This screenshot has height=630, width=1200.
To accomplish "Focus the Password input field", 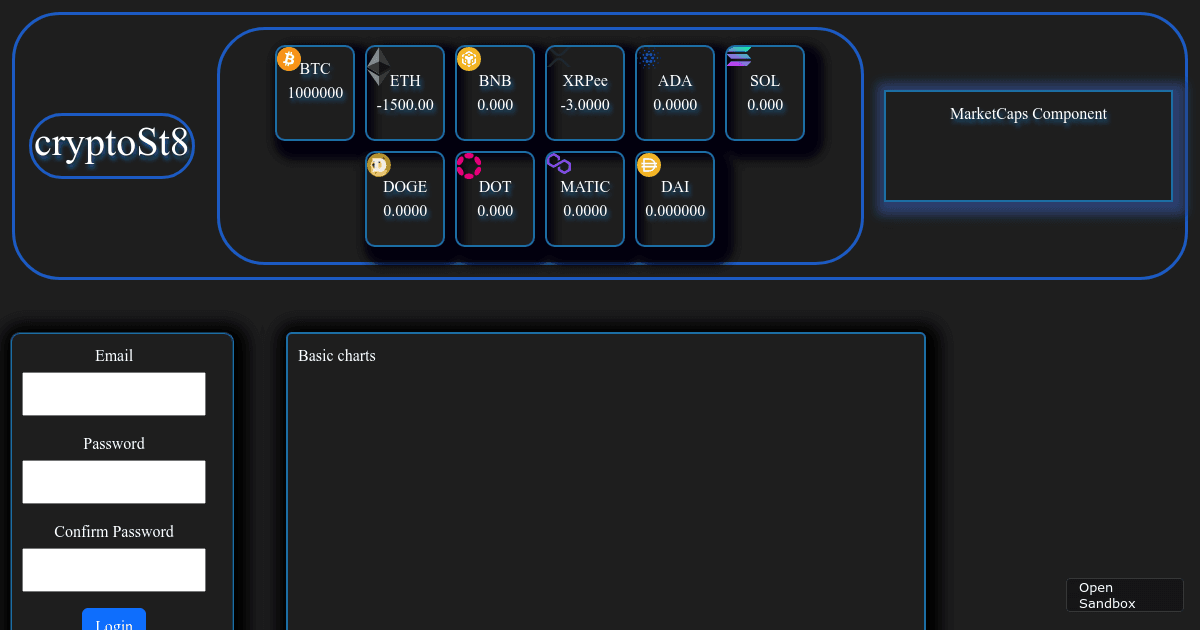I will point(114,482).
